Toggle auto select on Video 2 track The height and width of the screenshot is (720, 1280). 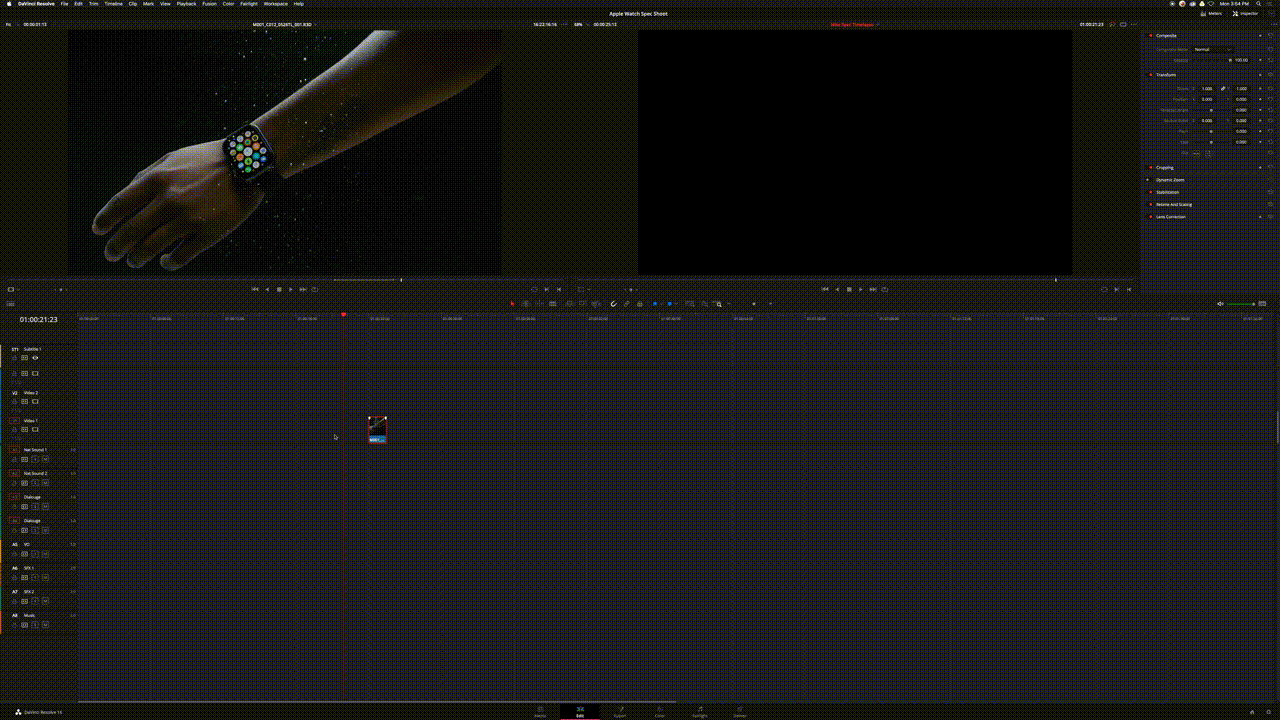[24, 401]
